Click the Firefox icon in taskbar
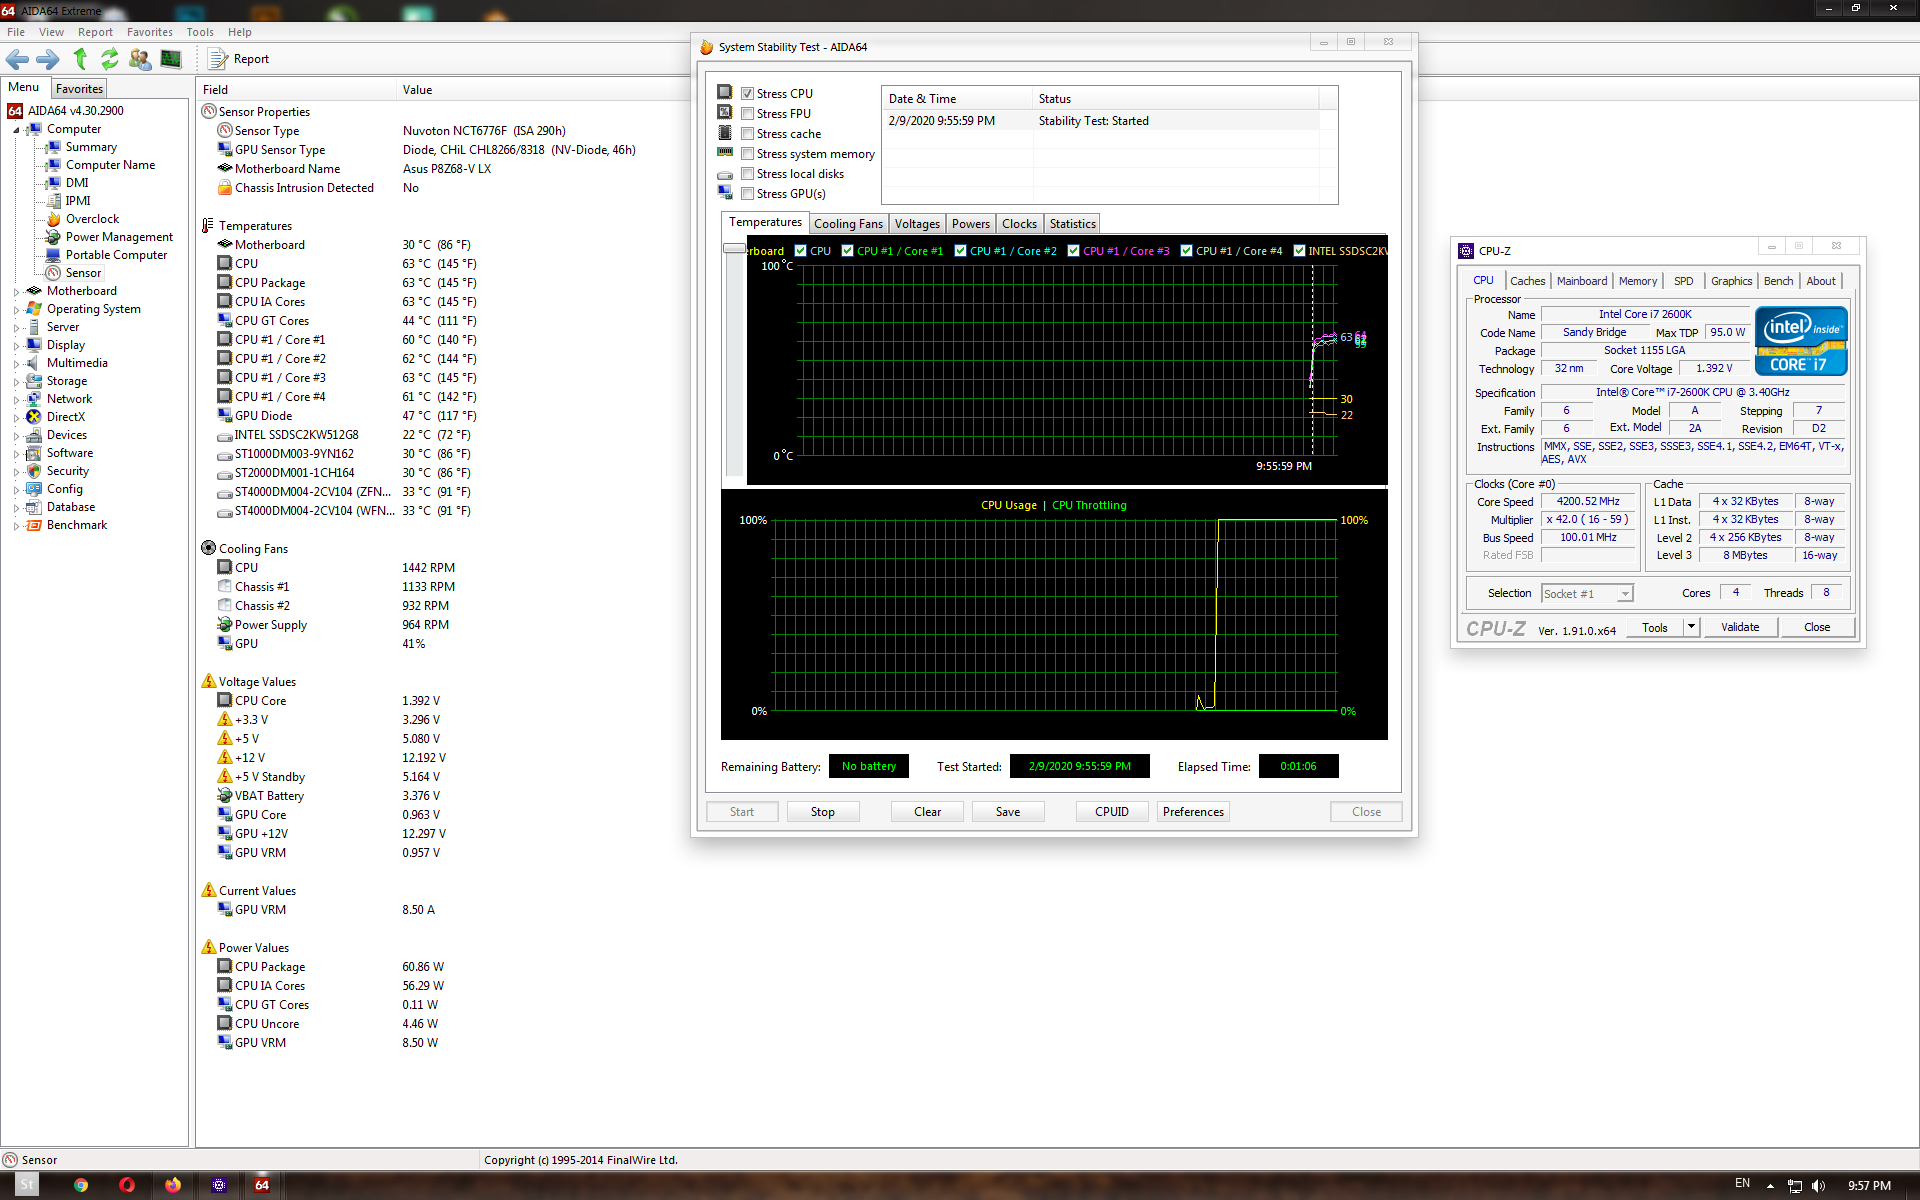Image resolution: width=1920 pixels, height=1200 pixels. (x=173, y=1185)
